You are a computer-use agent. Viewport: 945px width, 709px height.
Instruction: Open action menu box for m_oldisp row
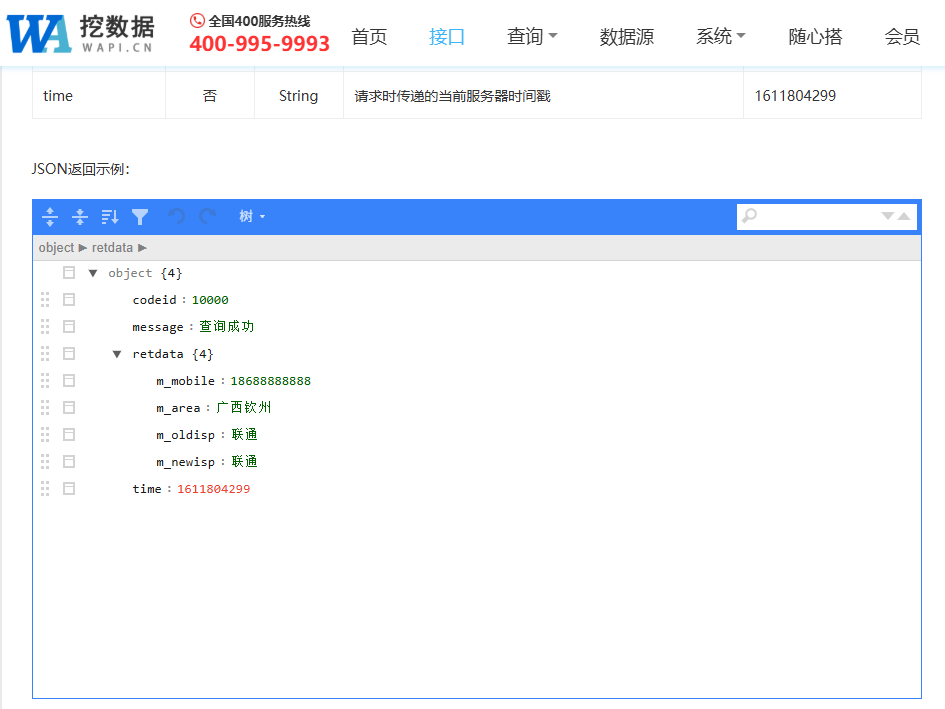[69, 435]
